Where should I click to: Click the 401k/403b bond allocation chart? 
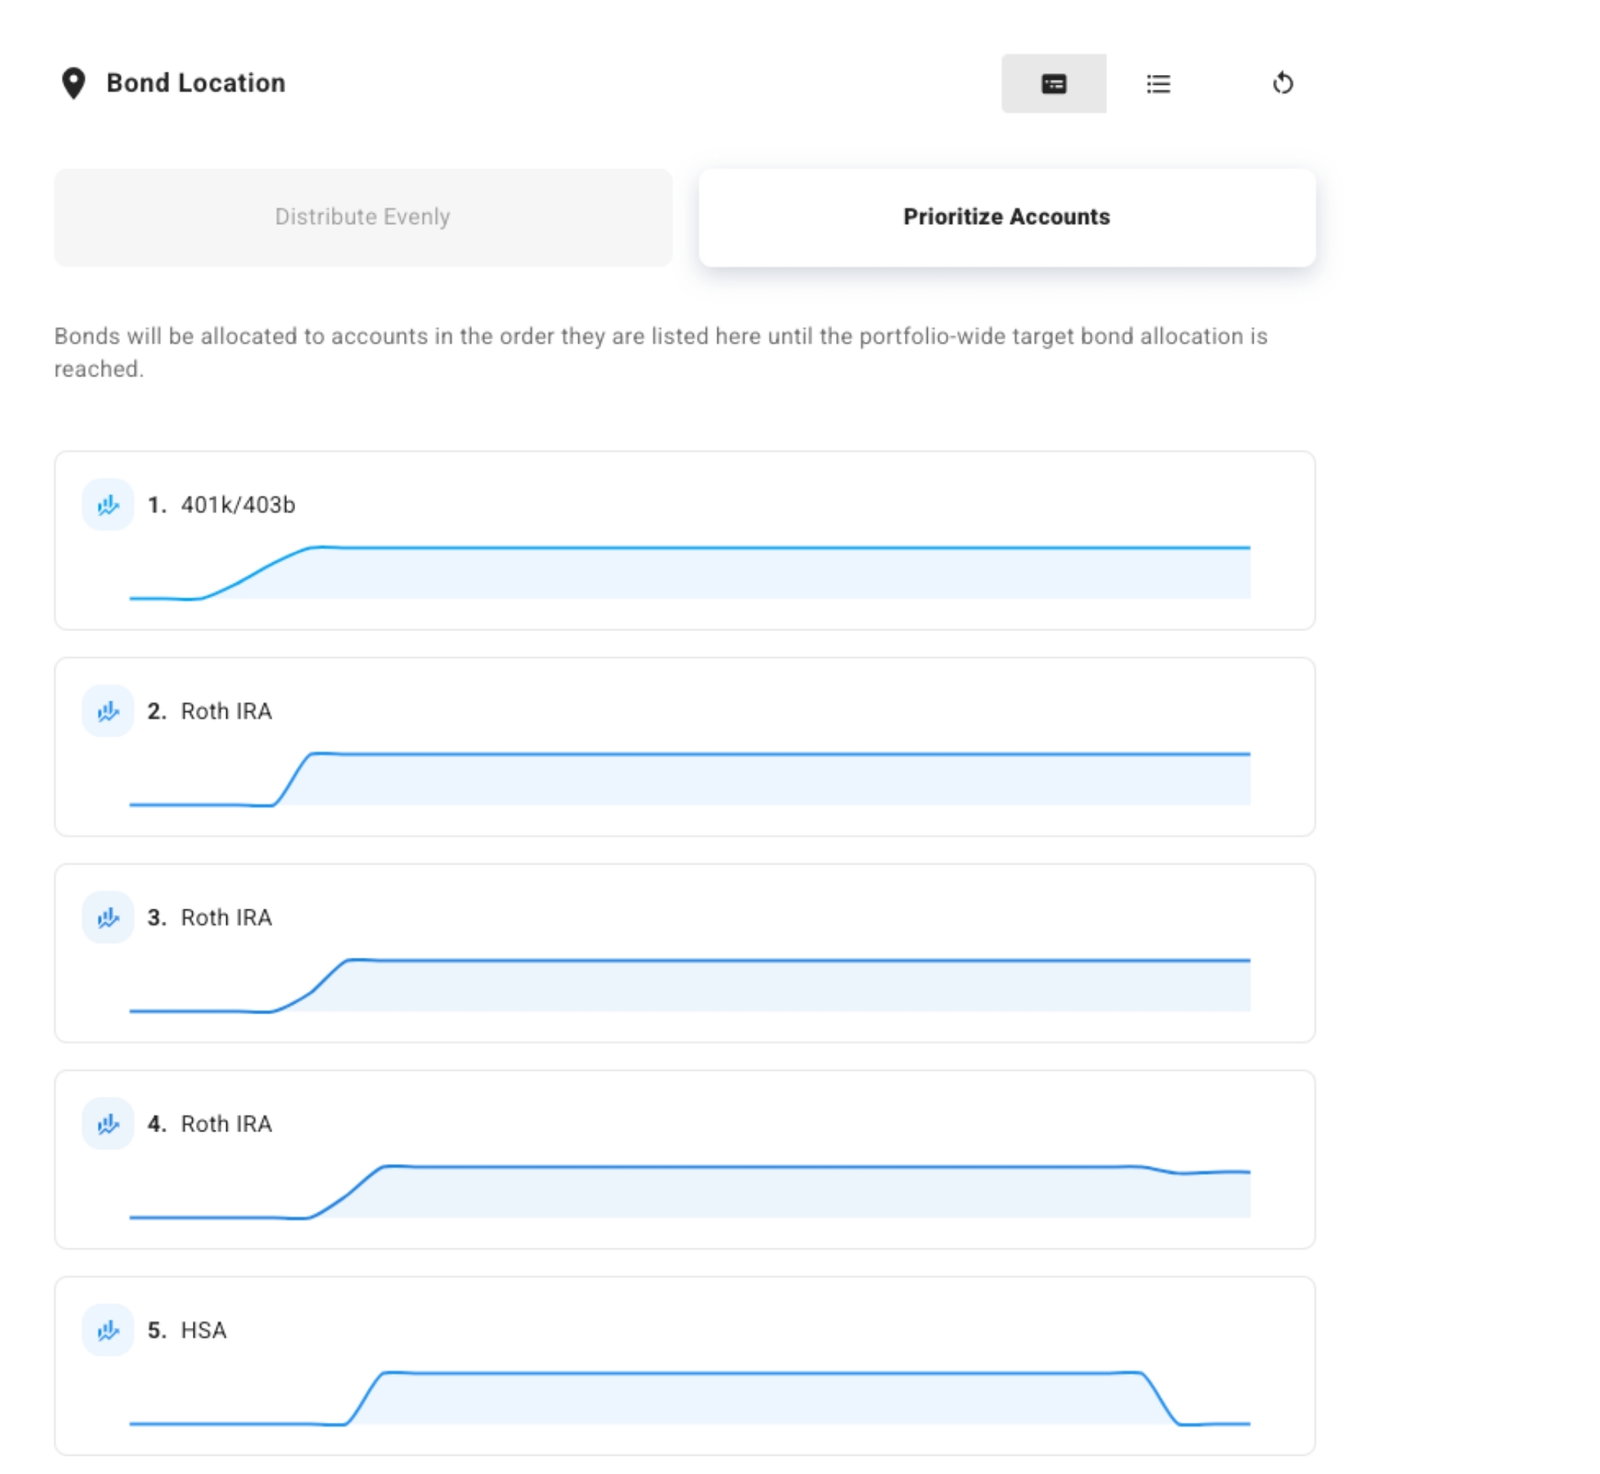pyautogui.click(x=690, y=573)
